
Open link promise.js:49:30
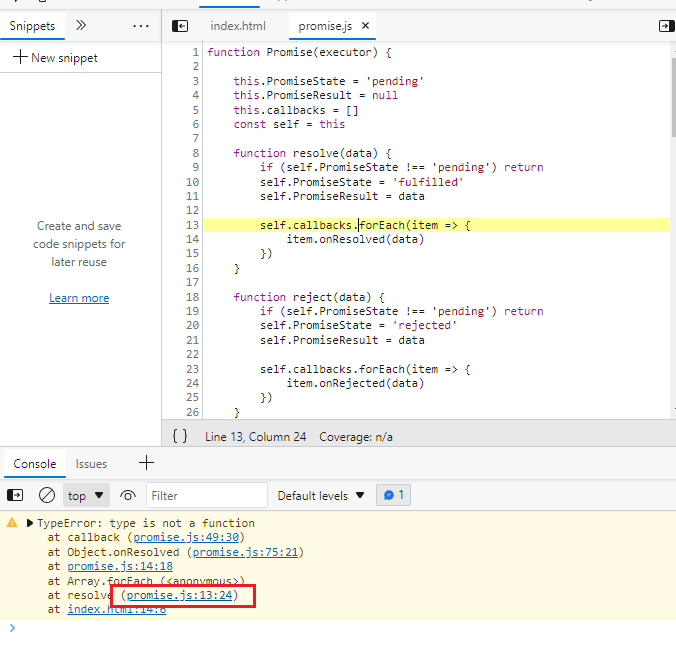(186, 537)
